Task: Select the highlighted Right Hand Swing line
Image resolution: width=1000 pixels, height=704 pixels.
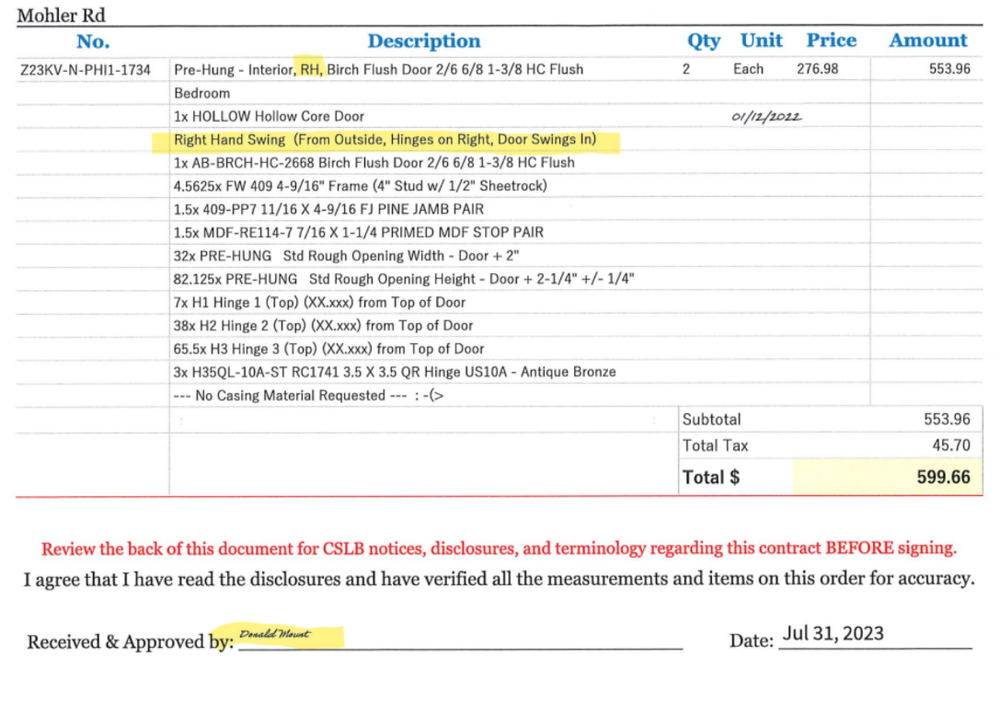Action: 396,140
